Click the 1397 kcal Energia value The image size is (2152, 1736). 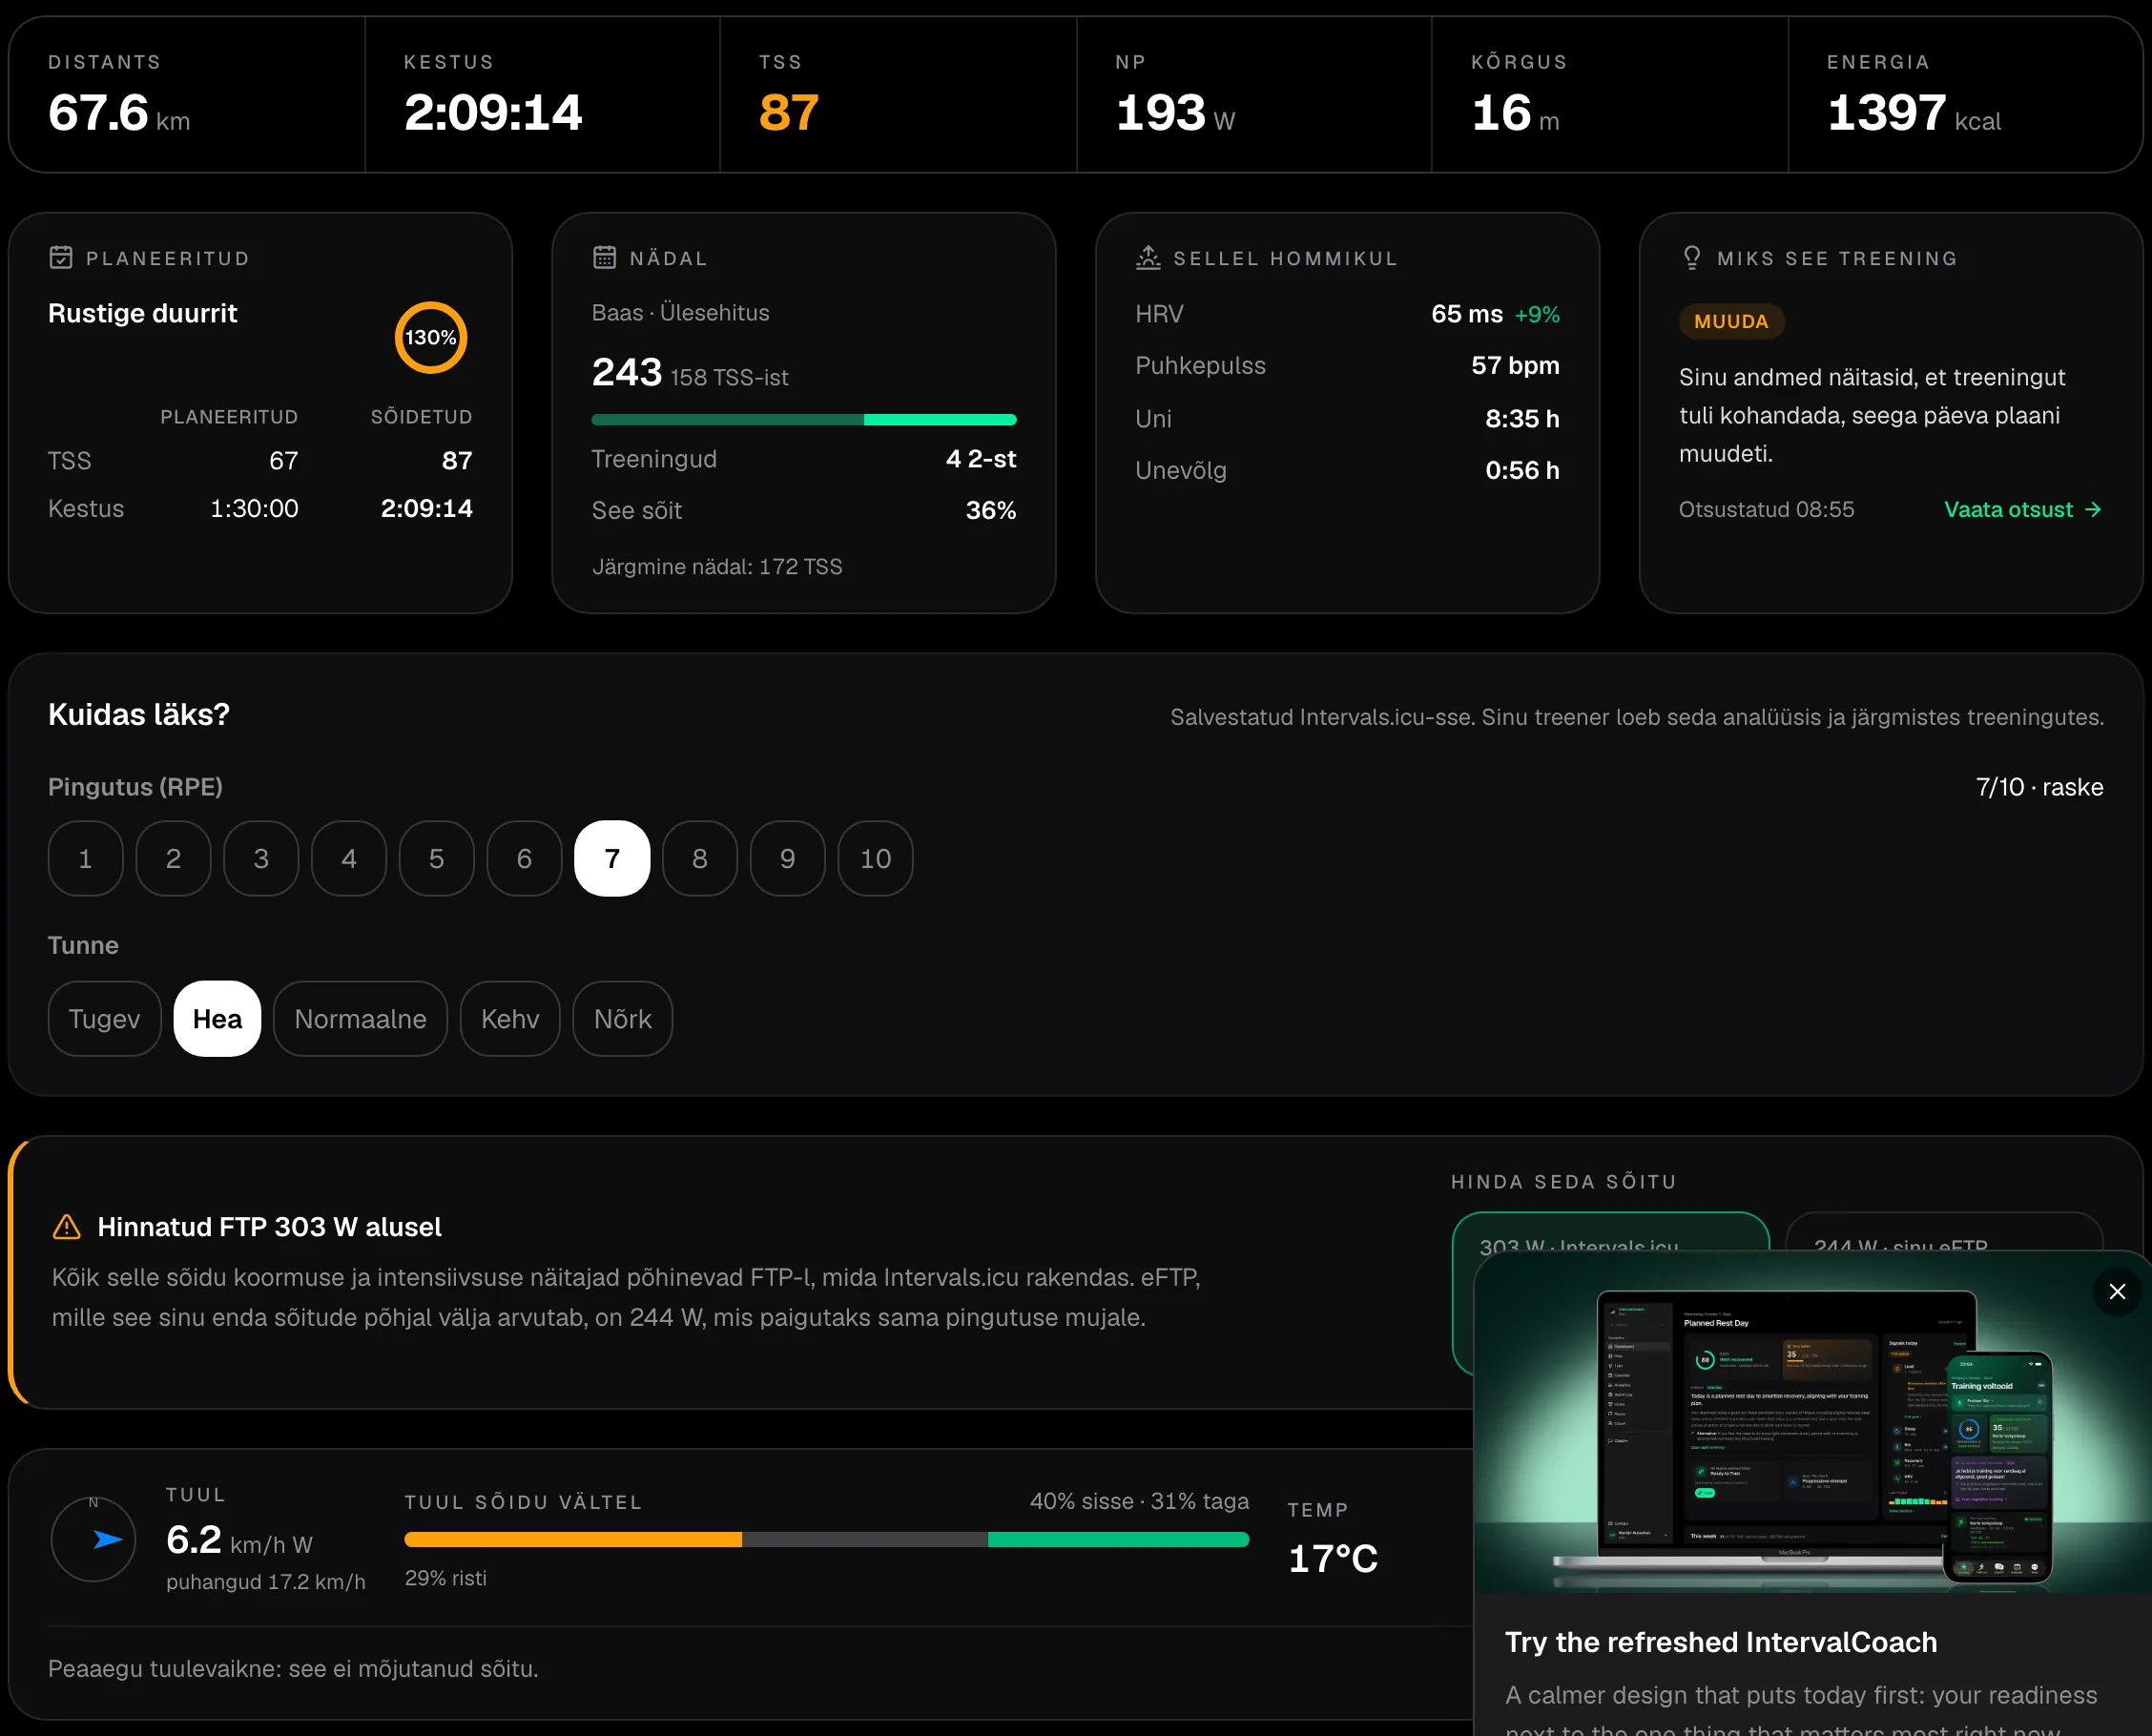[x=1914, y=113]
